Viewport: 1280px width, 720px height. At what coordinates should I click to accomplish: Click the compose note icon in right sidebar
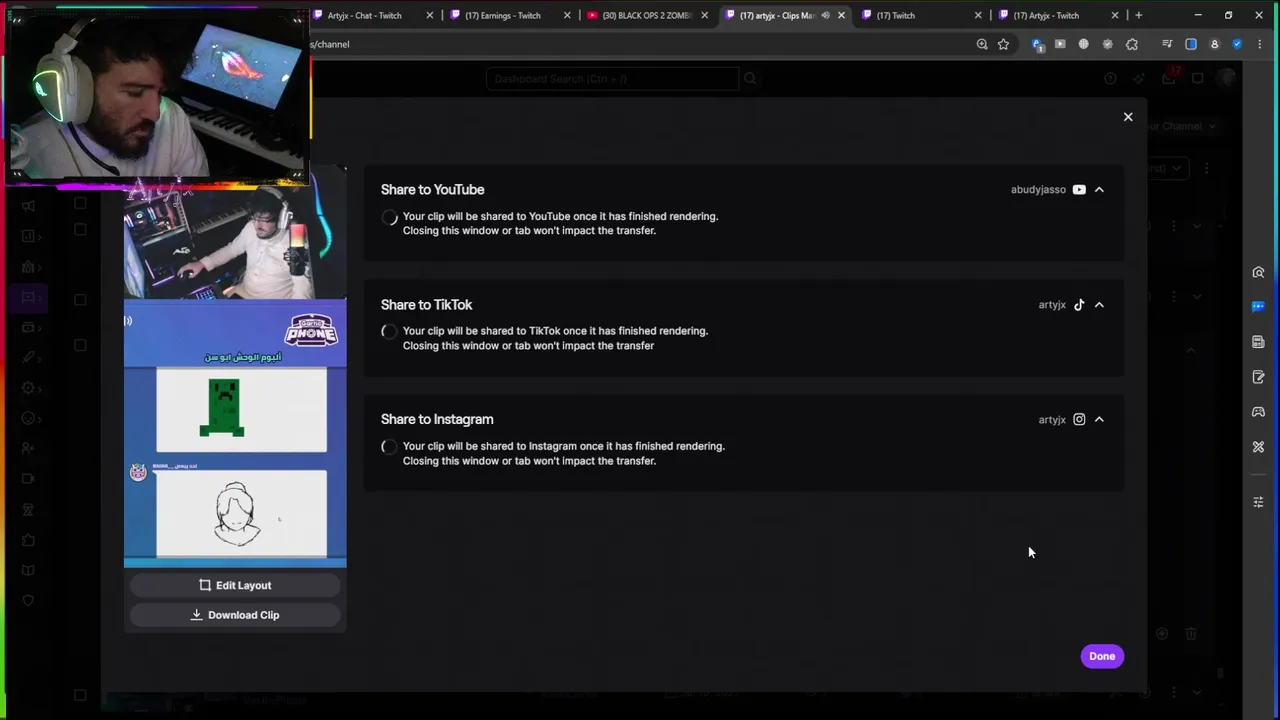coord(1258,377)
